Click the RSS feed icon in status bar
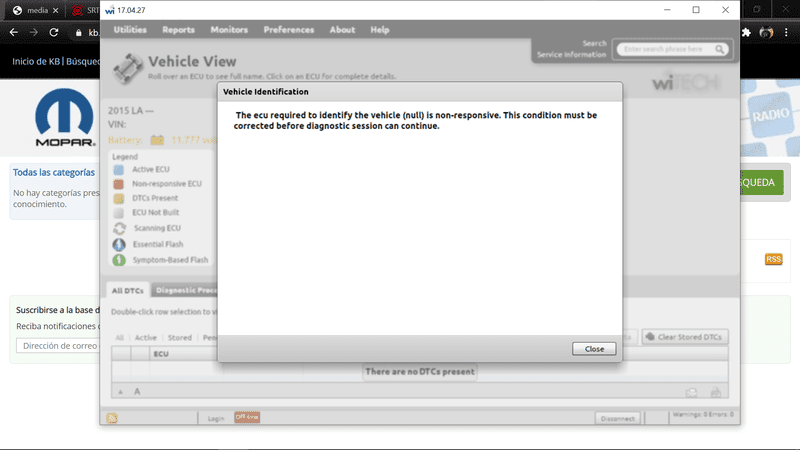 tap(112, 418)
